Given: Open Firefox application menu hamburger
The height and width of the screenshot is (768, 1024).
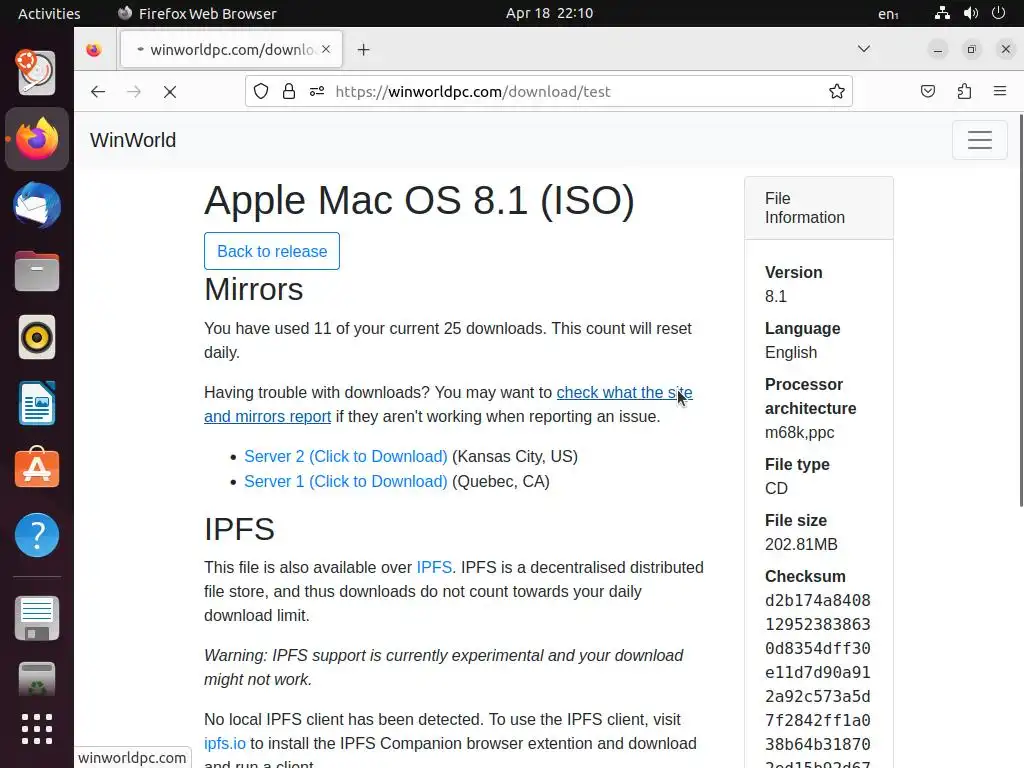Looking at the screenshot, I should 1000,91.
